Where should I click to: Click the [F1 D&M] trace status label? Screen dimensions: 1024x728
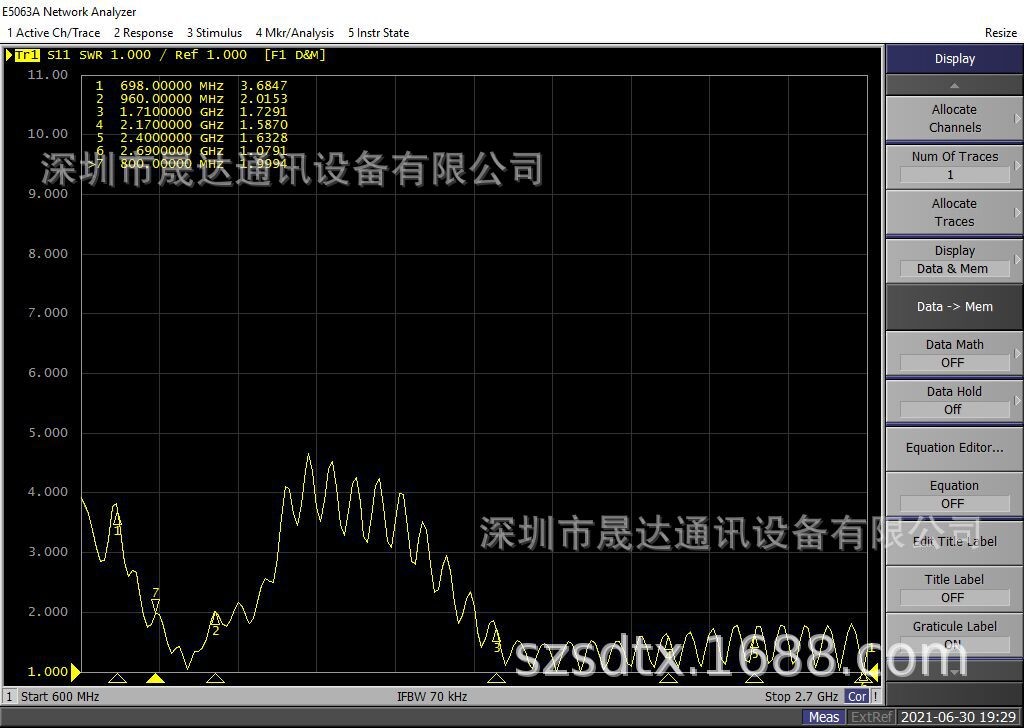tap(295, 55)
